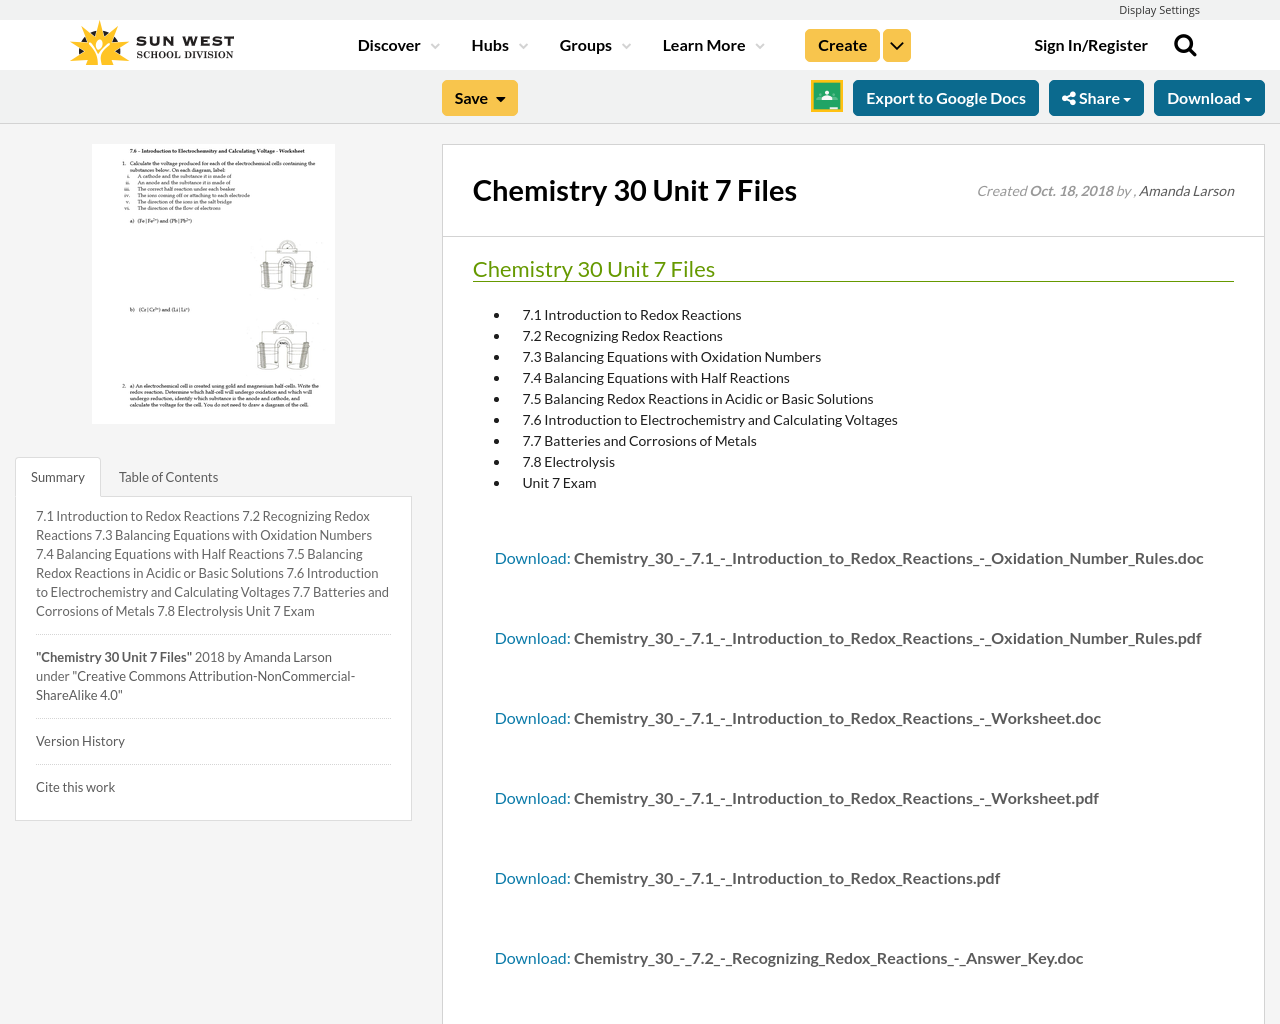Expand the Create split-button arrow
Screen dimensions: 1280x1024
tap(897, 46)
